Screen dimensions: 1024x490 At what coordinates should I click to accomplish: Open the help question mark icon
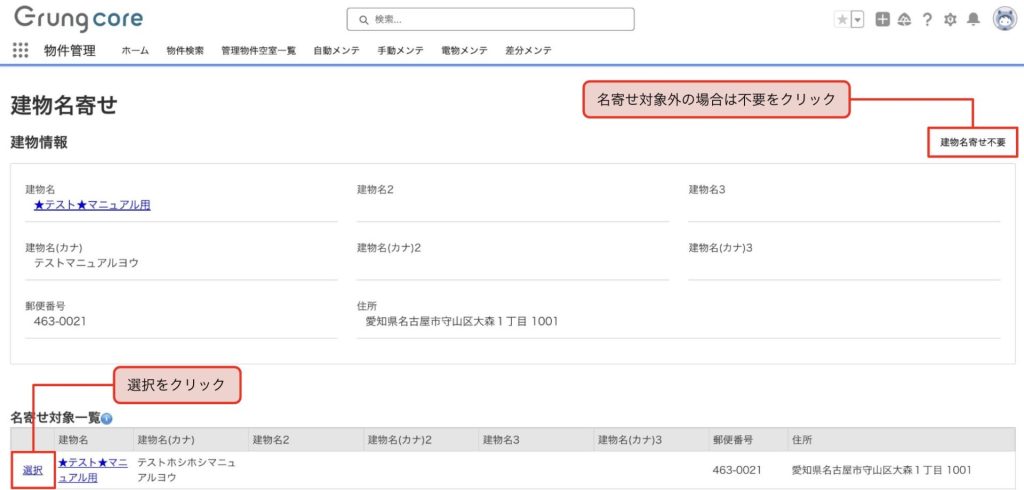[x=927, y=20]
